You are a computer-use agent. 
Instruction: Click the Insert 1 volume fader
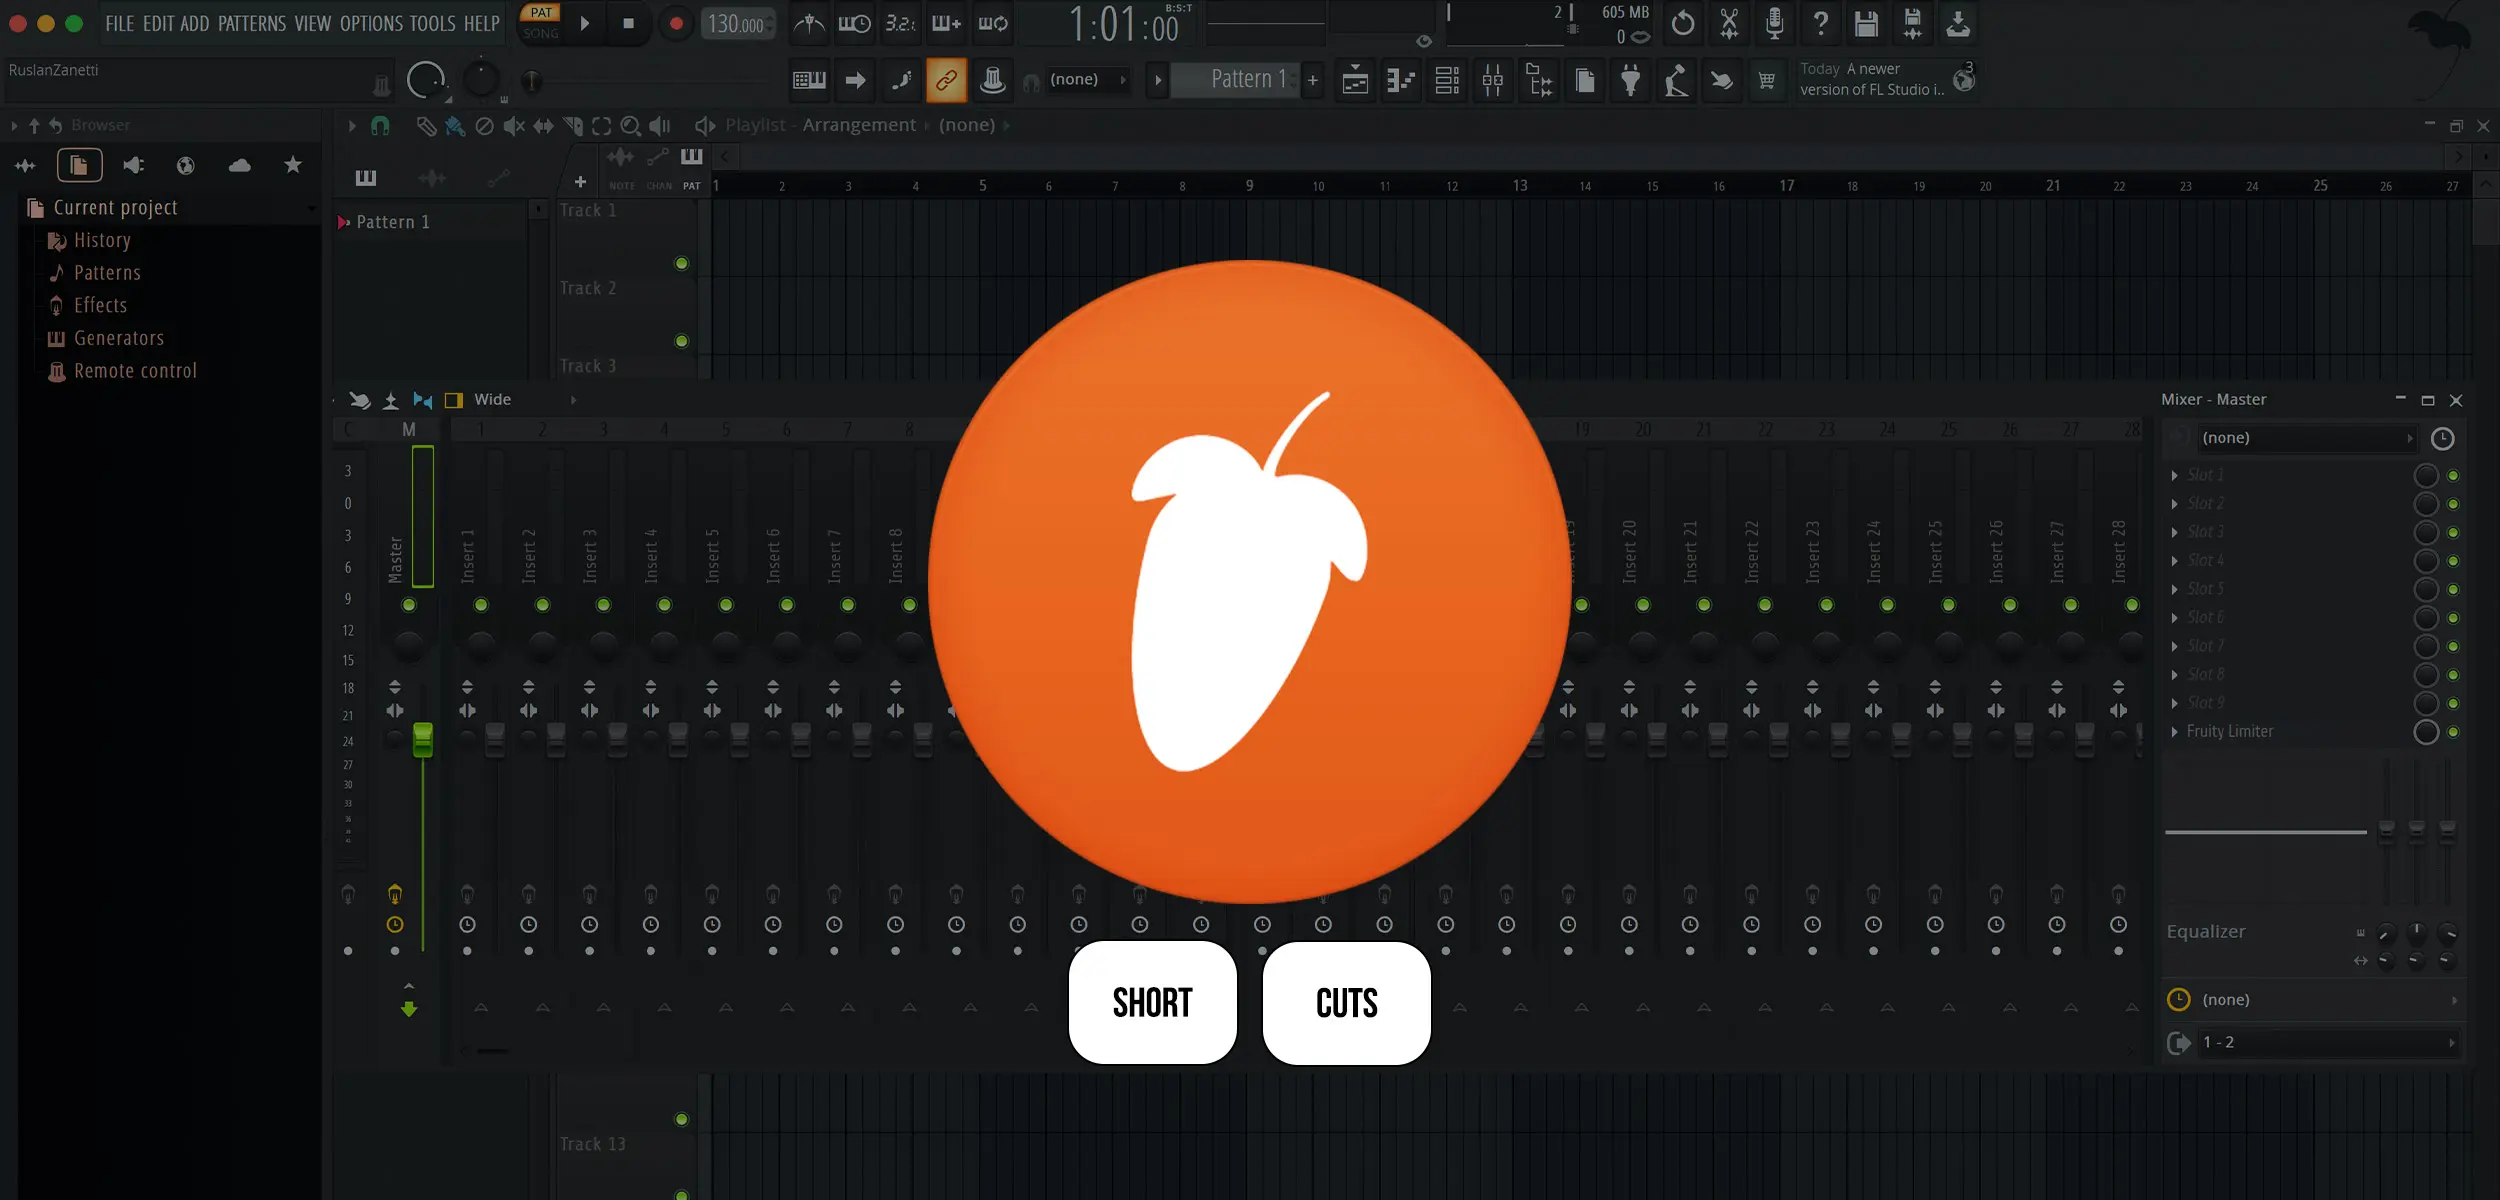point(495,740)
